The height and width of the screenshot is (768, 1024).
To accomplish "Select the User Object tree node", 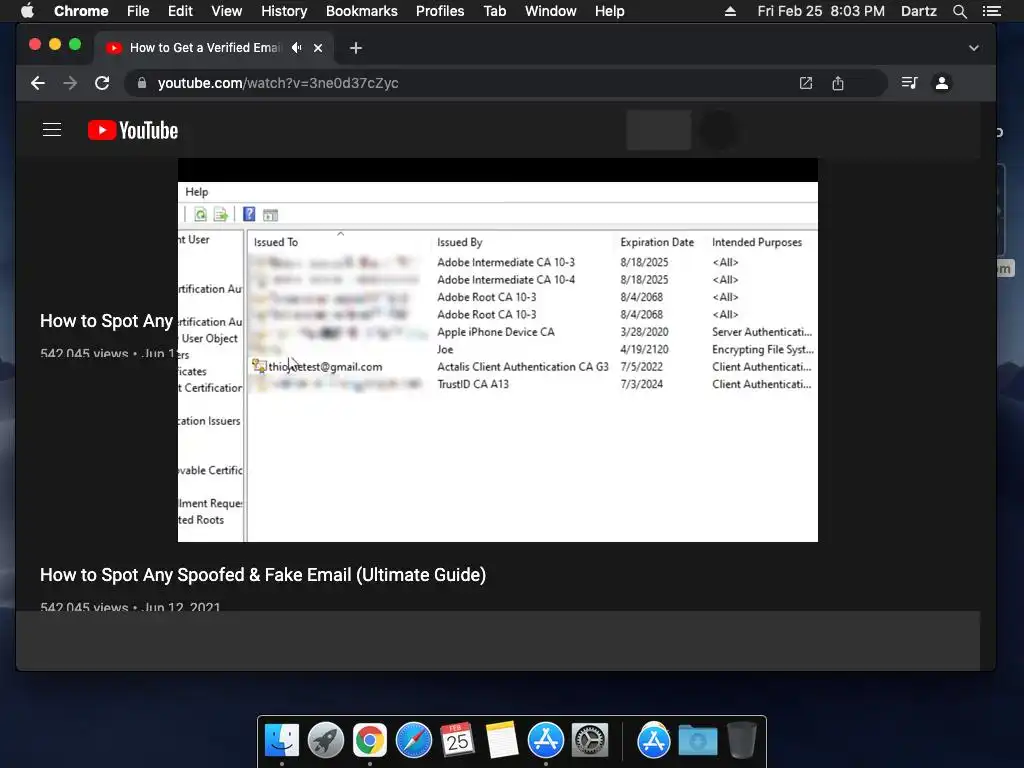I will [x=209, y=338].
